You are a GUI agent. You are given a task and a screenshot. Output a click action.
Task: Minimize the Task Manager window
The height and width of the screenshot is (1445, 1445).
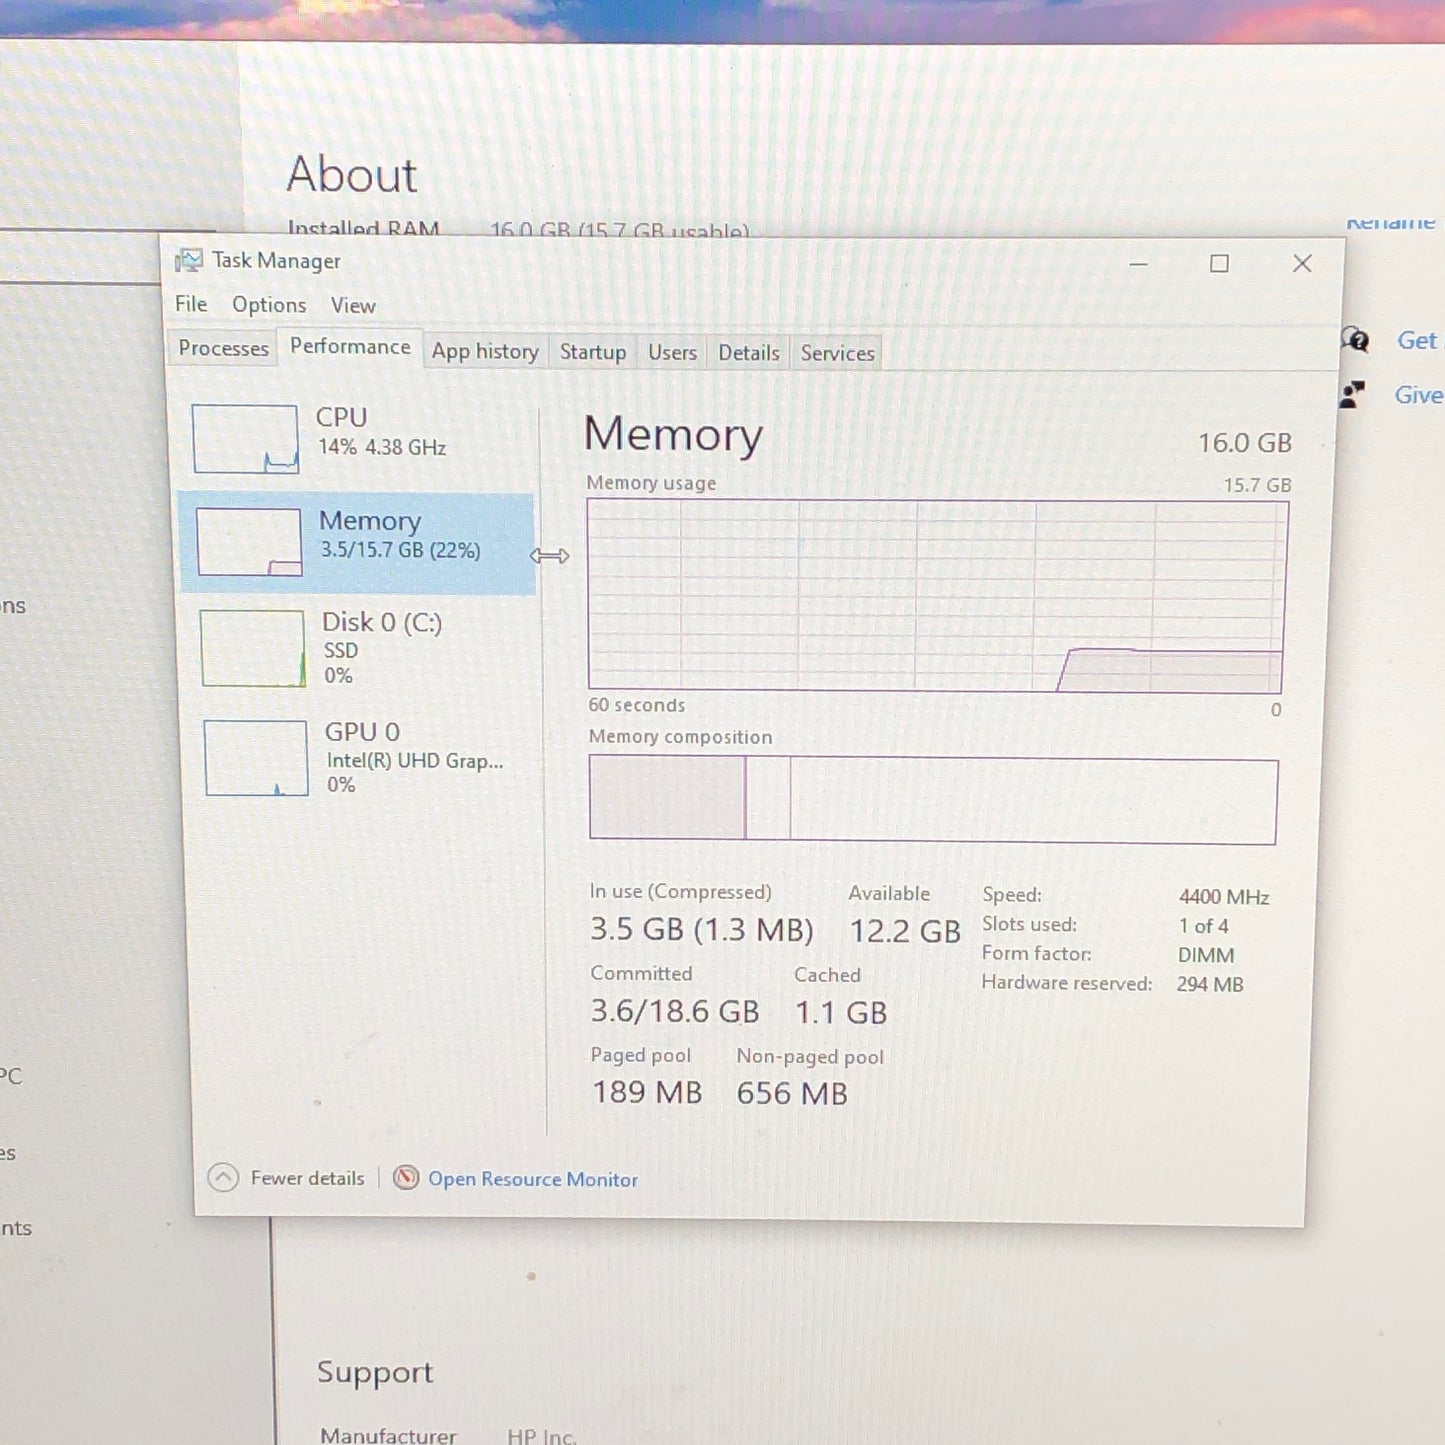point(1138,264)
